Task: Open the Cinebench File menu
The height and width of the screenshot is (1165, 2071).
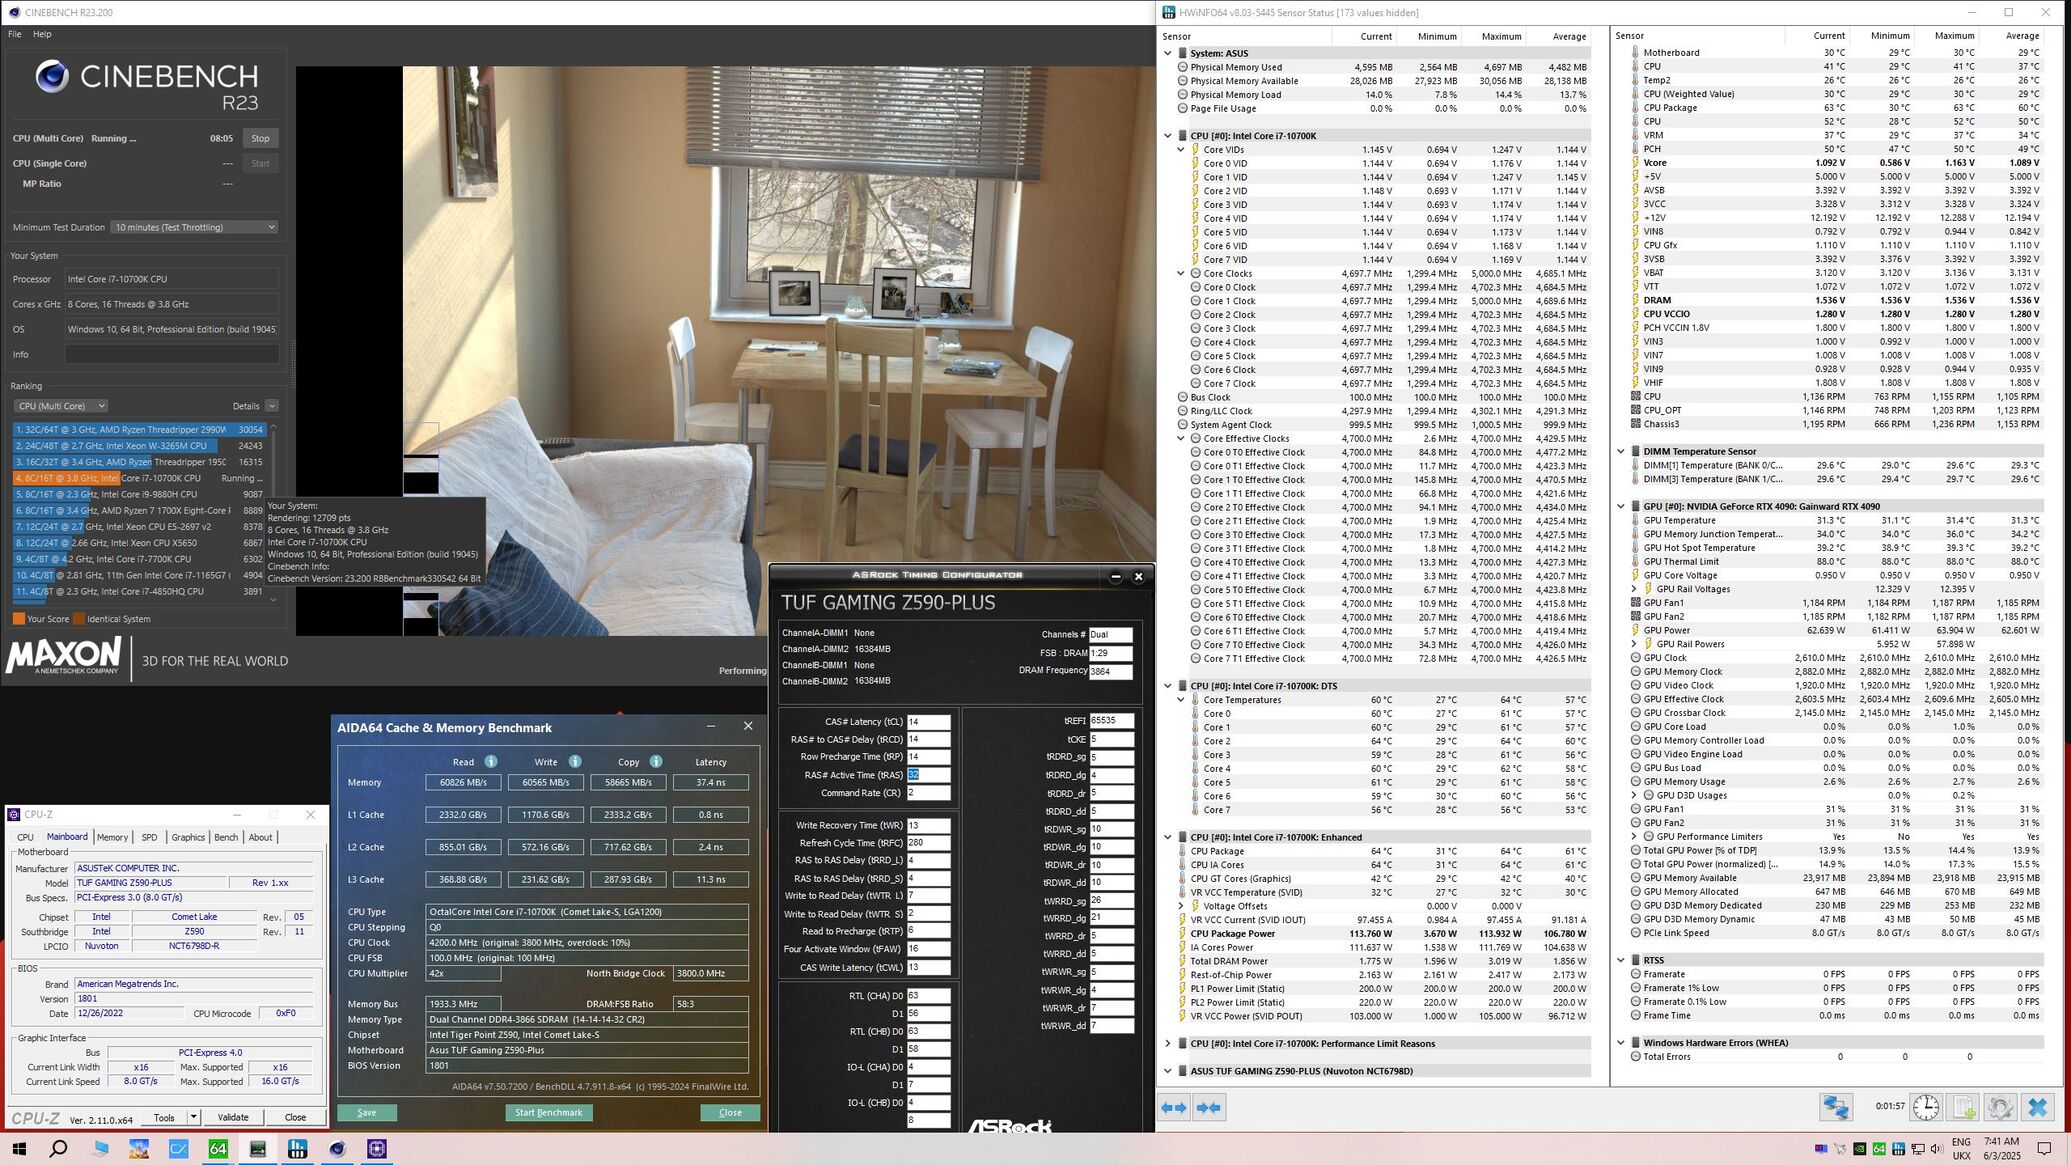Action: [x=15, y=34]
